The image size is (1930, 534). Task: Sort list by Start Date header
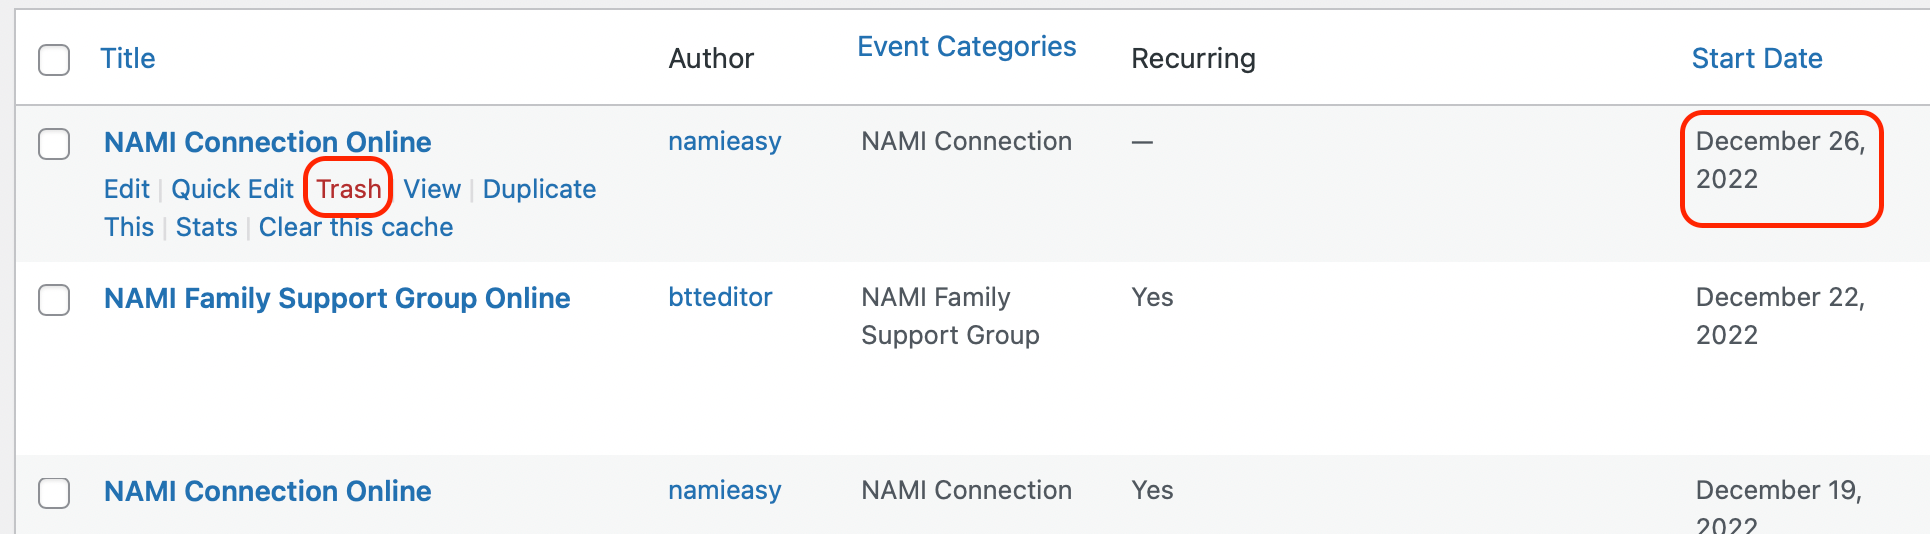pyautogui.click(x=1756, y=59)
